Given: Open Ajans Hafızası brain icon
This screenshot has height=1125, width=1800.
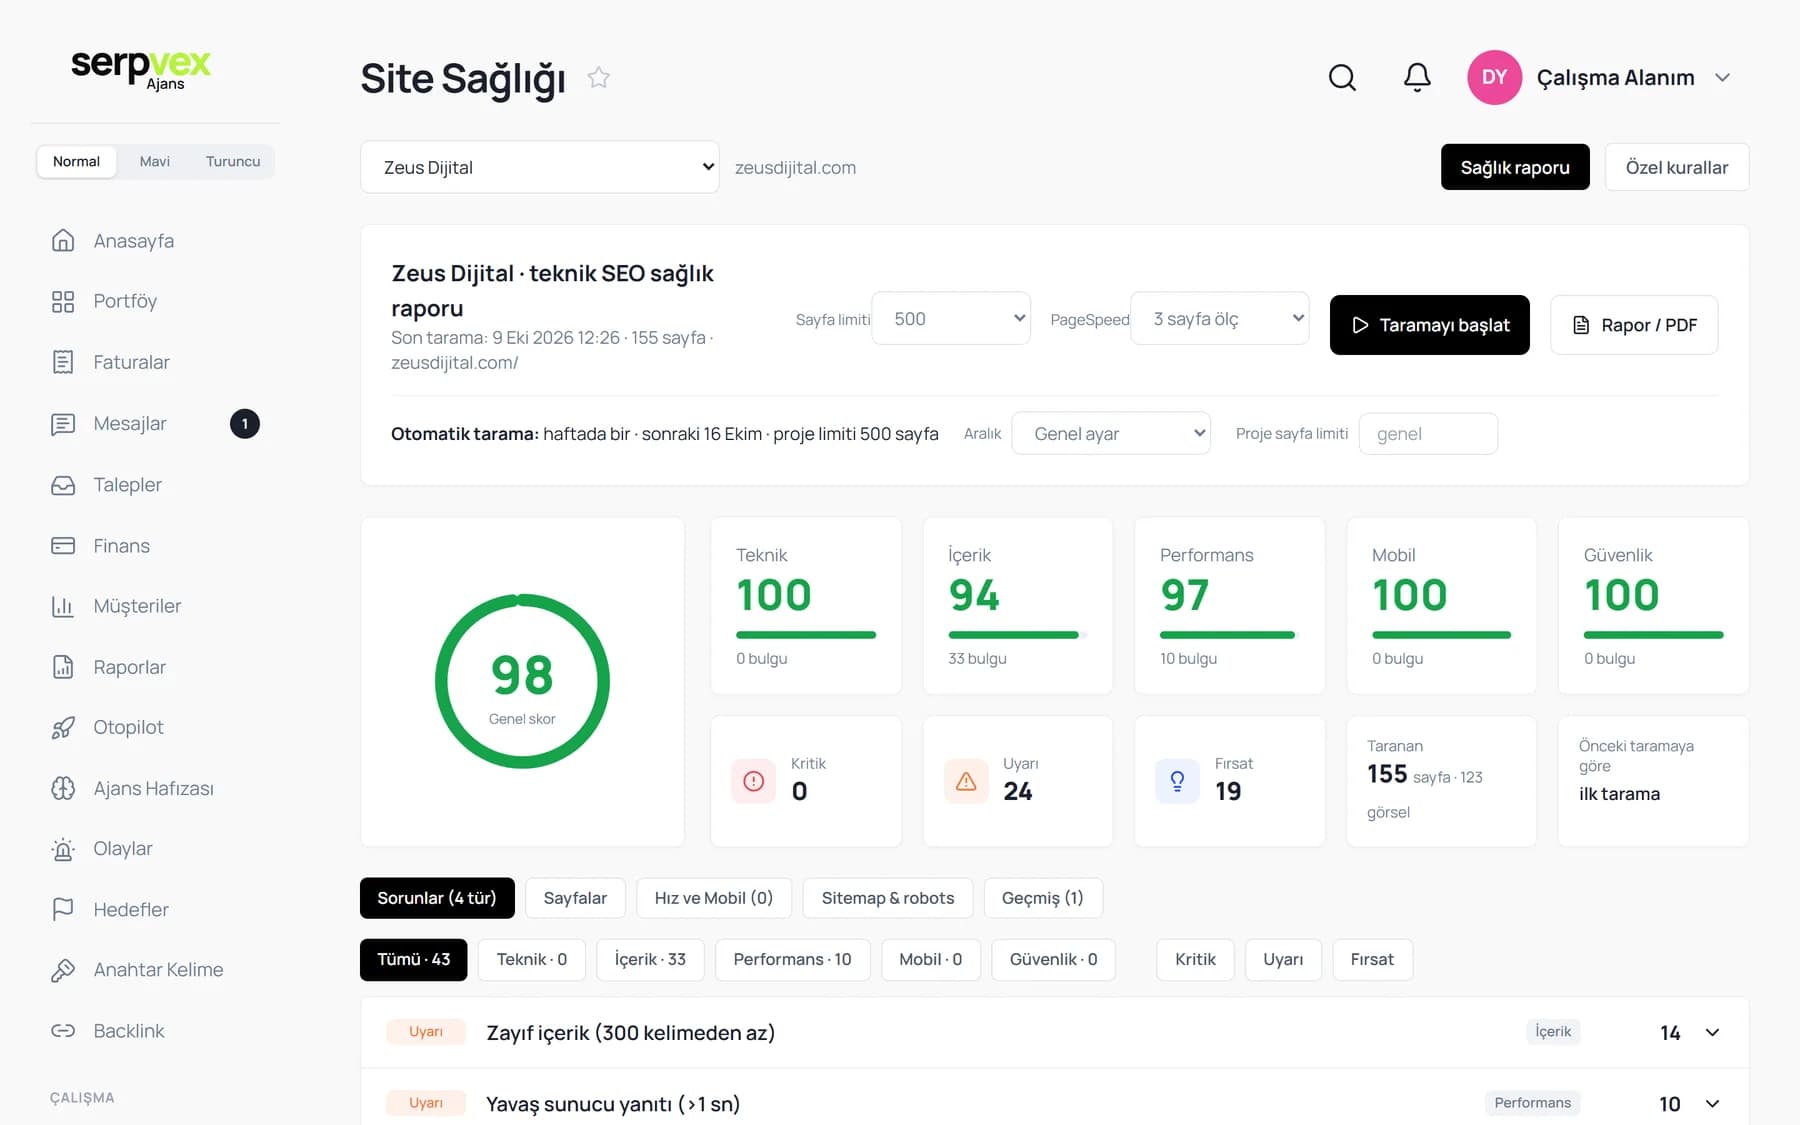Looking at the screenshot, I should [63, 788].
